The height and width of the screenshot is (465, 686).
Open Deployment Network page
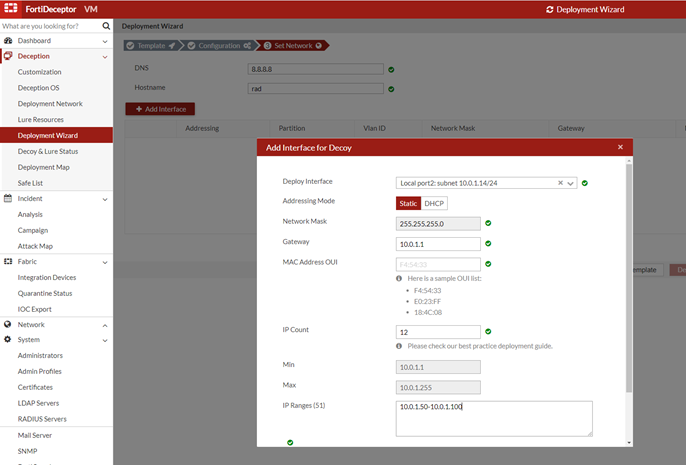point(50,104)
